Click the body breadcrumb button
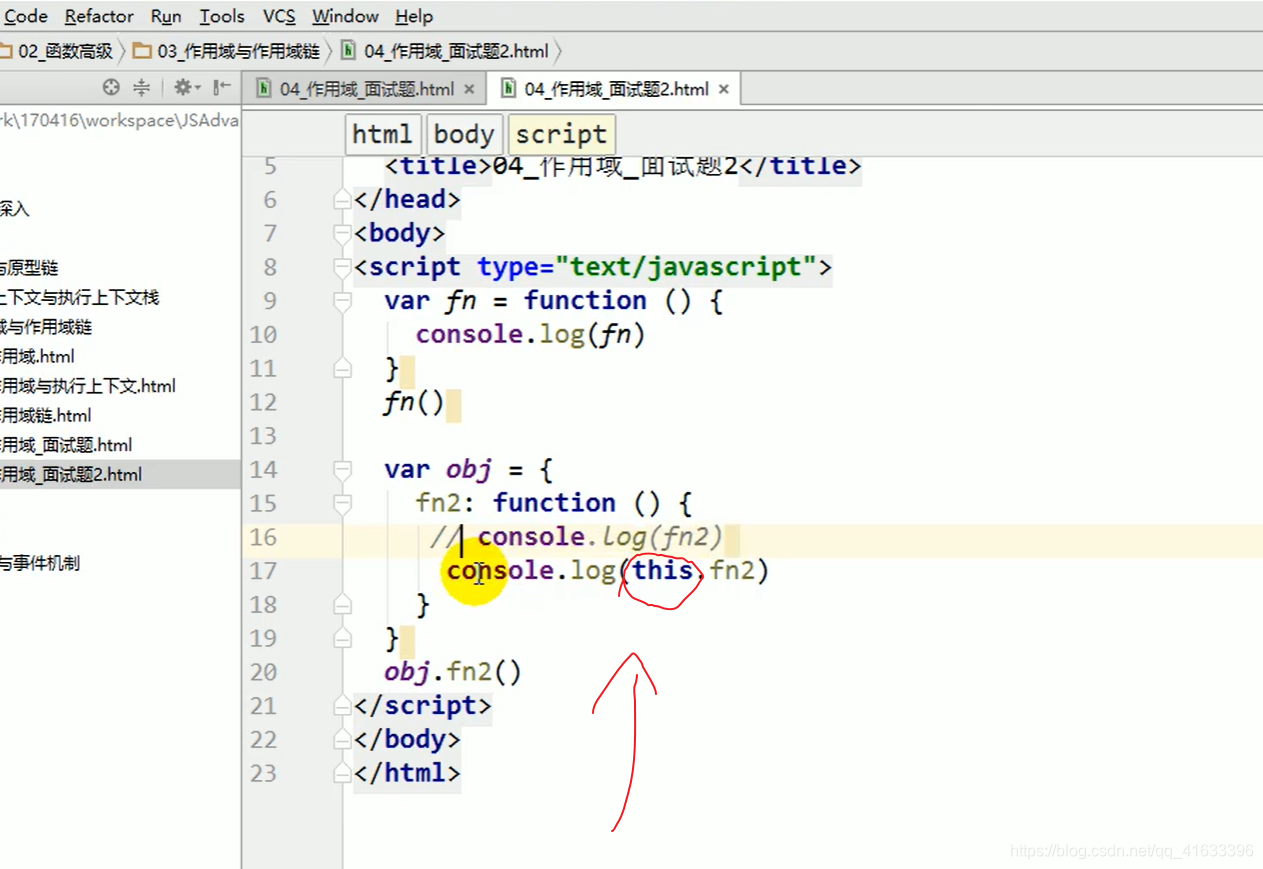The width and height of the screenshot is (1263, 869). coord(464,134)
